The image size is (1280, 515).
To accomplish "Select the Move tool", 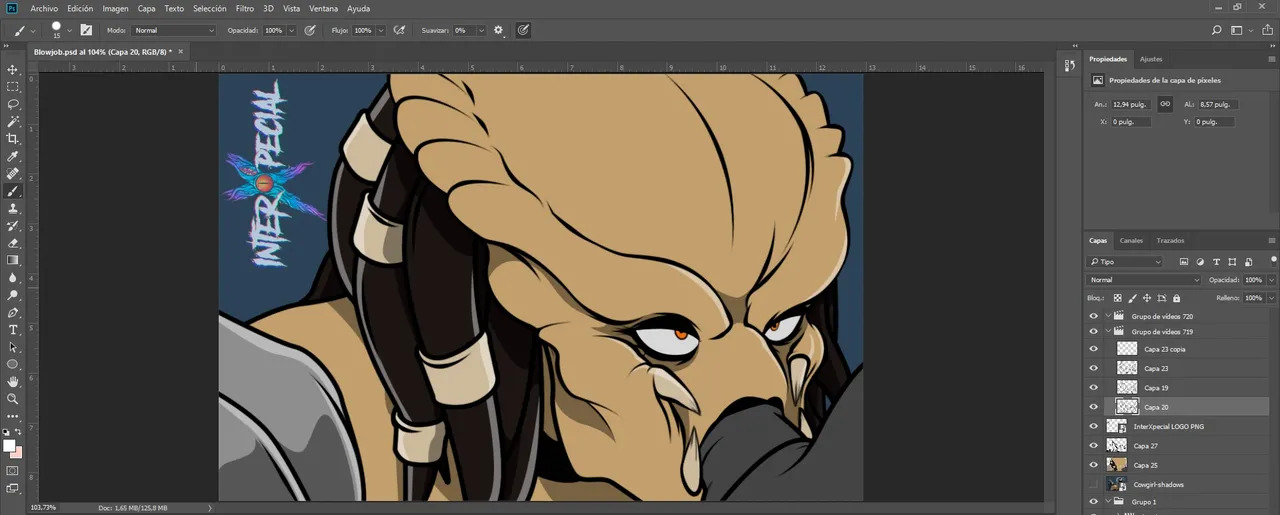I will (x=13, y=70).
